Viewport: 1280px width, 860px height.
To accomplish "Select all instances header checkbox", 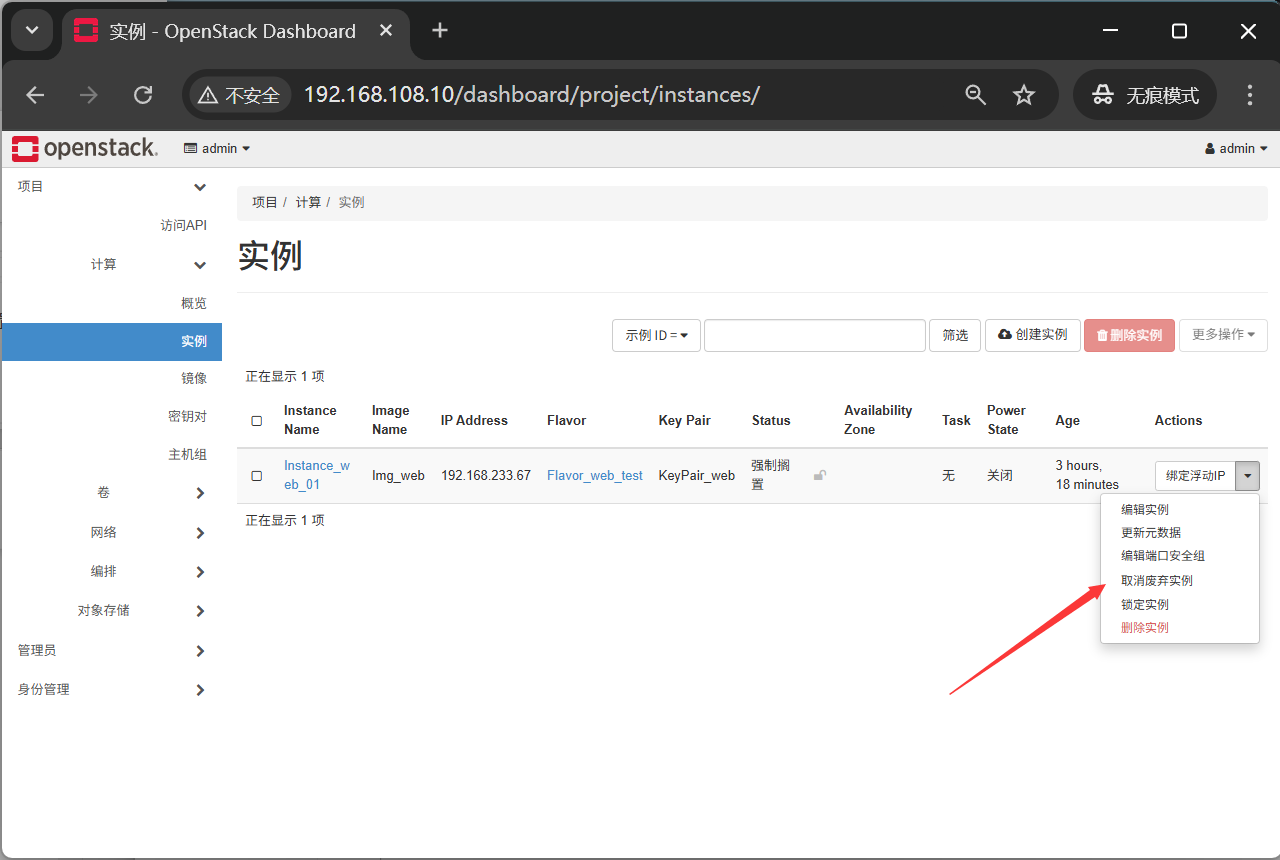I will (x=257, y=421).
